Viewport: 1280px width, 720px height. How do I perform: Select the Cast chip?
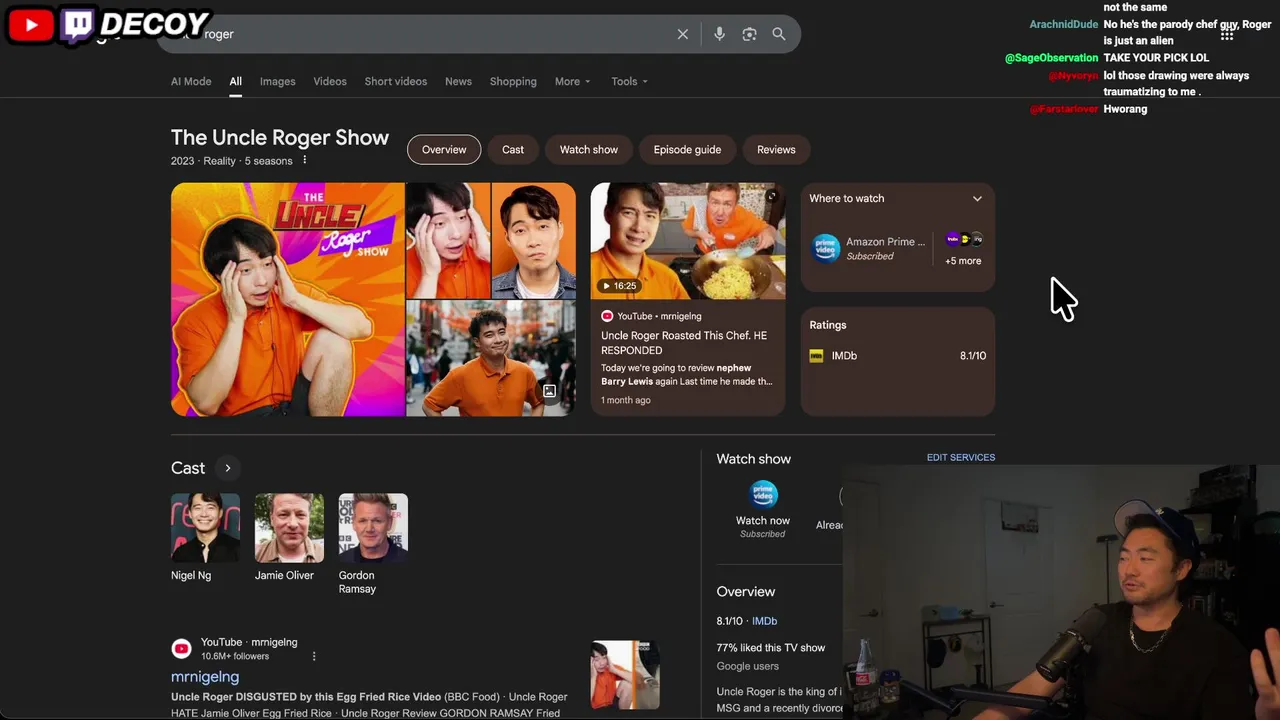pyautogui.click(x=513, y=150)
